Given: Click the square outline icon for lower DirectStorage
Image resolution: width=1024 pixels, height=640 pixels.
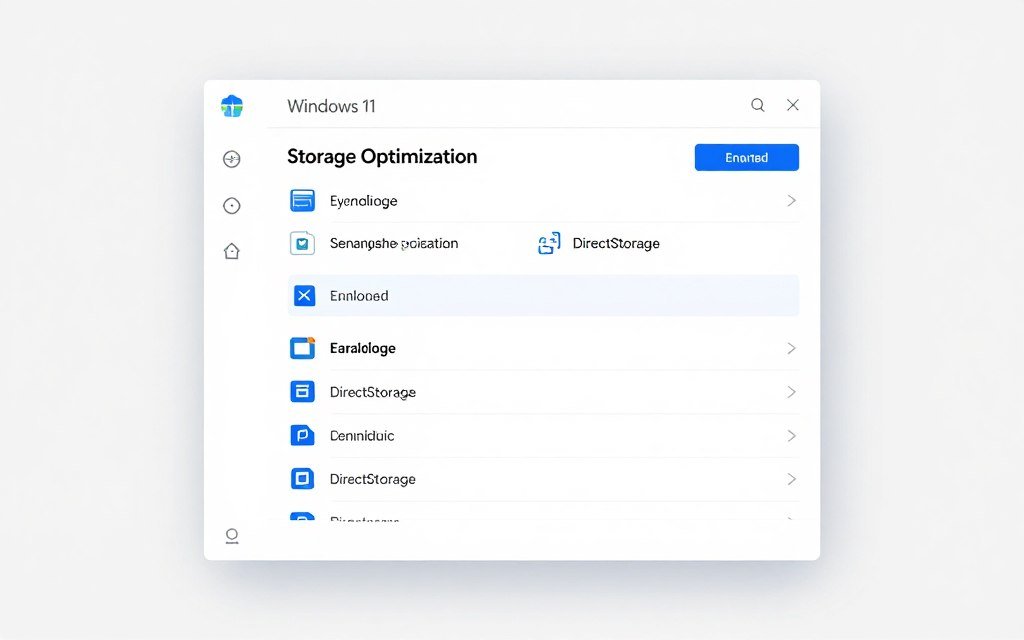Looking at the screenshot, I should (x=302, y=478).
